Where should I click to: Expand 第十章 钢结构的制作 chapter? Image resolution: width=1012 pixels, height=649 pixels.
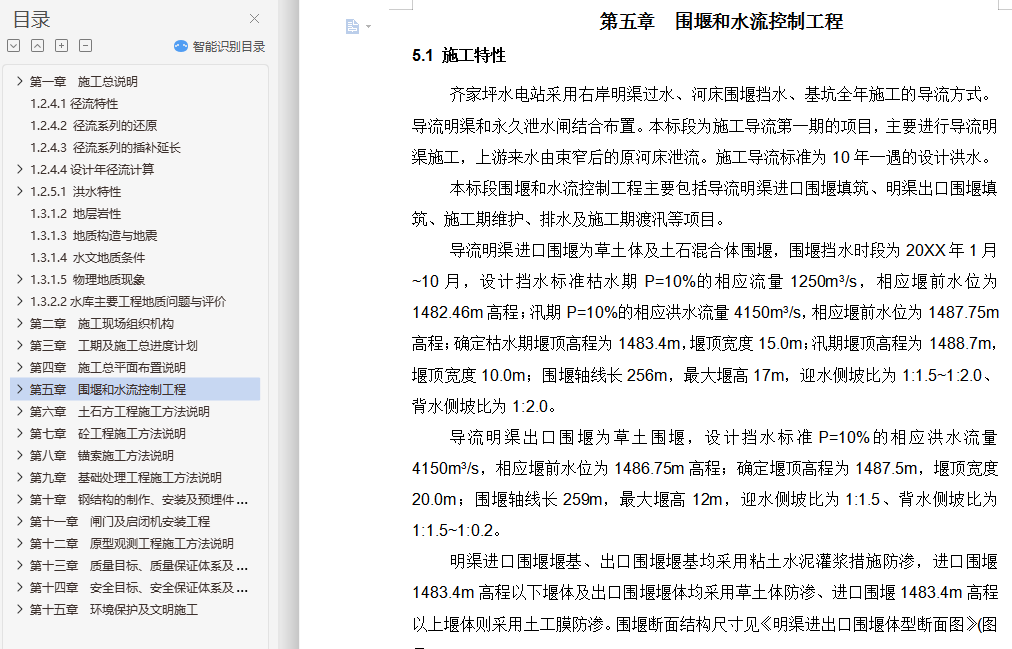[19, 499]
